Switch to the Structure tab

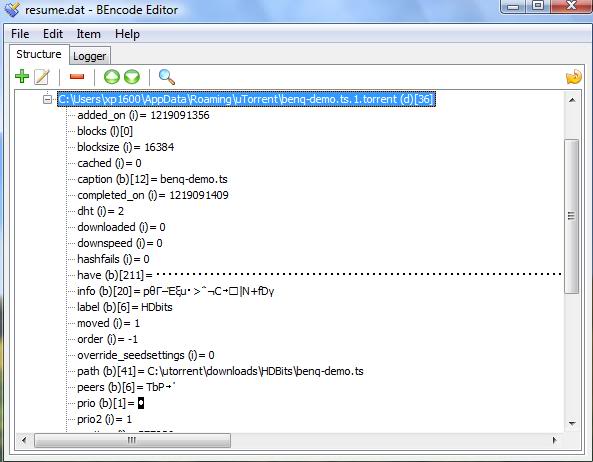tap(39, 54)
